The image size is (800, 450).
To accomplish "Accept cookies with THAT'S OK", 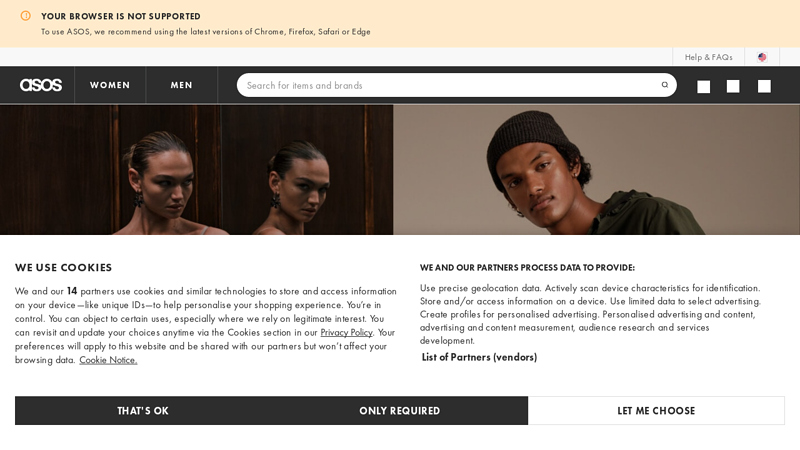I will 143,411.
